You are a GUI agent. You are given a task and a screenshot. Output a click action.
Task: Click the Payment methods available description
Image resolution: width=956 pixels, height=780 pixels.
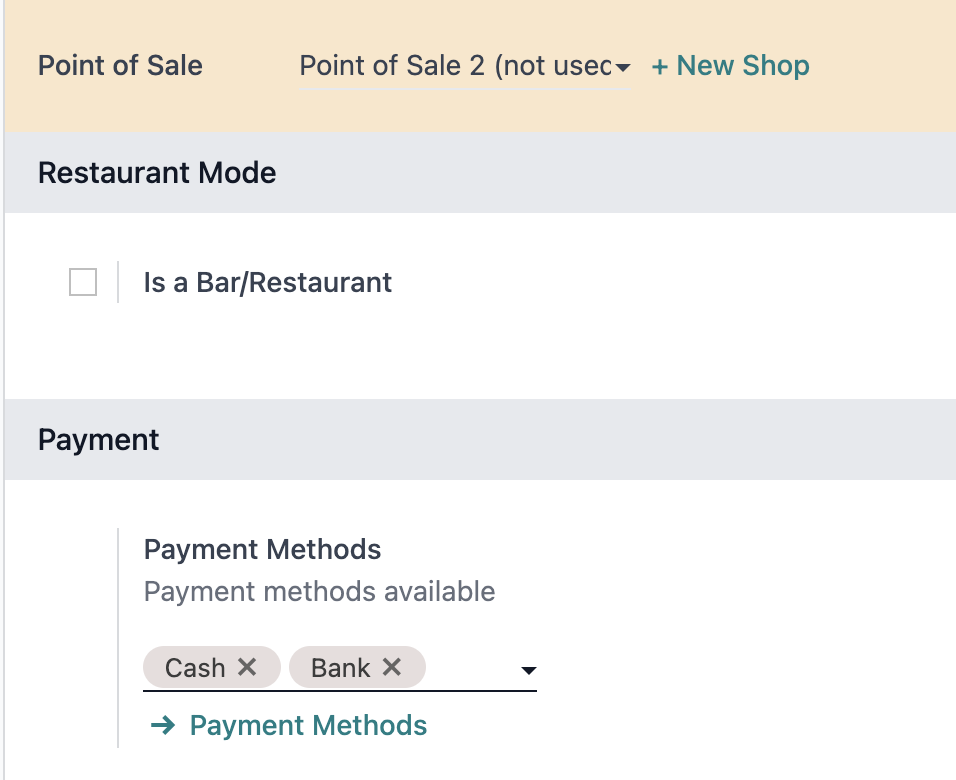[x=319, y=592]
